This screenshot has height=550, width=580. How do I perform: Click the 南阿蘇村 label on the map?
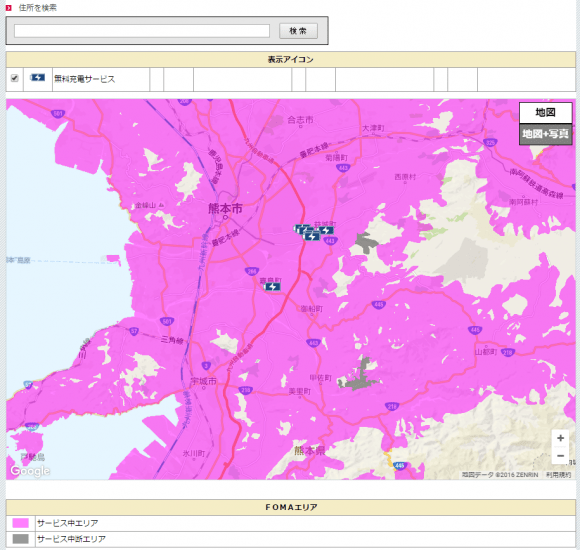(523, 202)
